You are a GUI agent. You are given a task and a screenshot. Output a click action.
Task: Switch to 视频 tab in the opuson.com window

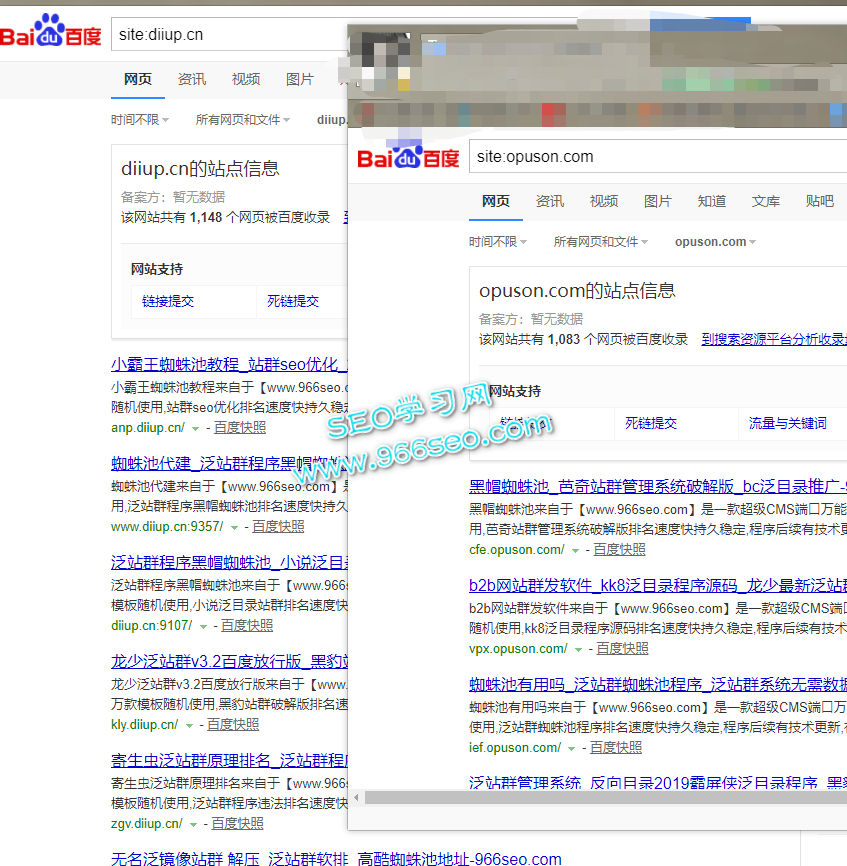[604, 201]
